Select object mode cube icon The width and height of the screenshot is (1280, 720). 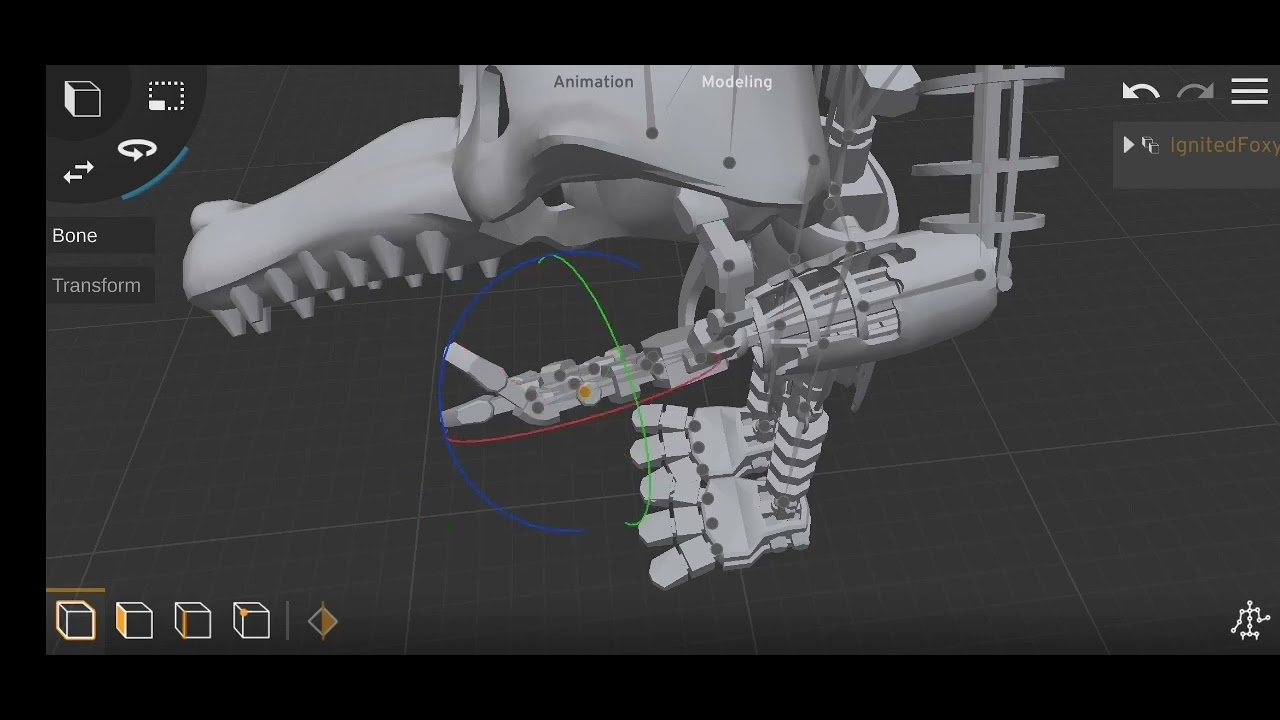coord(76,621)
